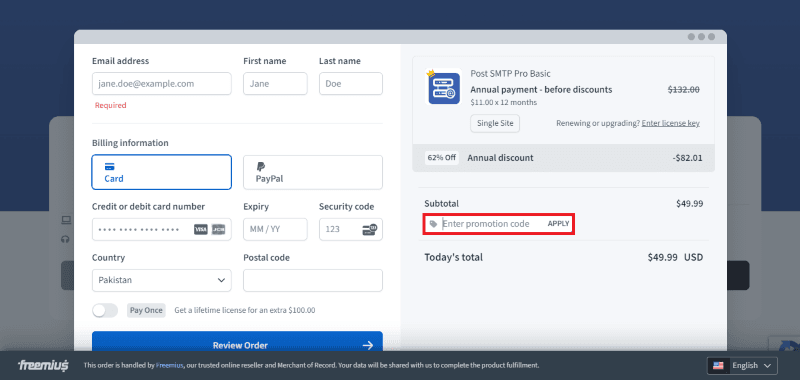Image resolution: width=800 pixels, height=380 pixels.
Task: Click the US flag icon
Action: pos(718,366)
